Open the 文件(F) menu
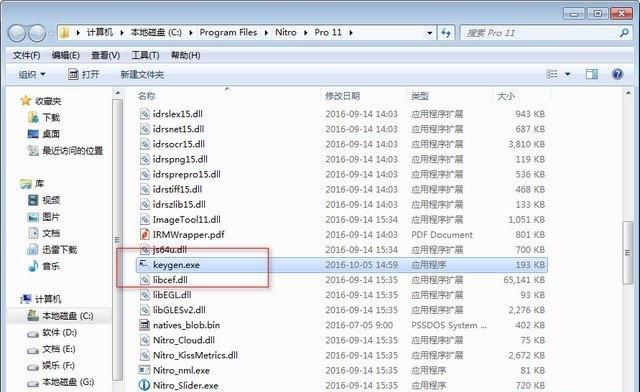 click(x=26, y=55)
